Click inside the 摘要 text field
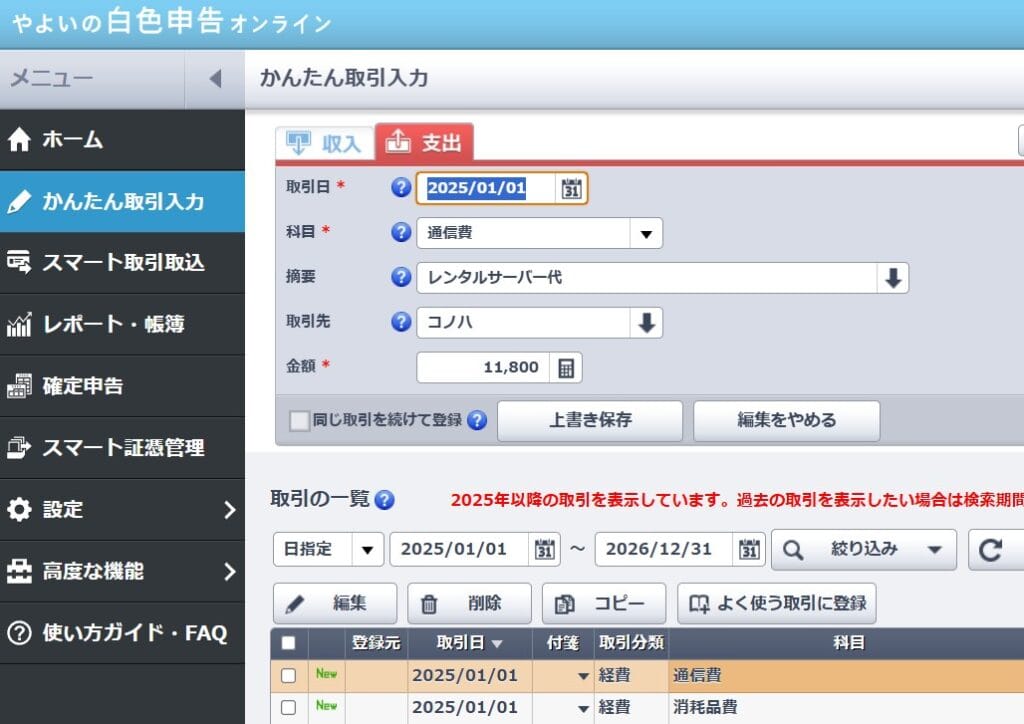The image size is (1024, 724). click(x=600, y=277)
